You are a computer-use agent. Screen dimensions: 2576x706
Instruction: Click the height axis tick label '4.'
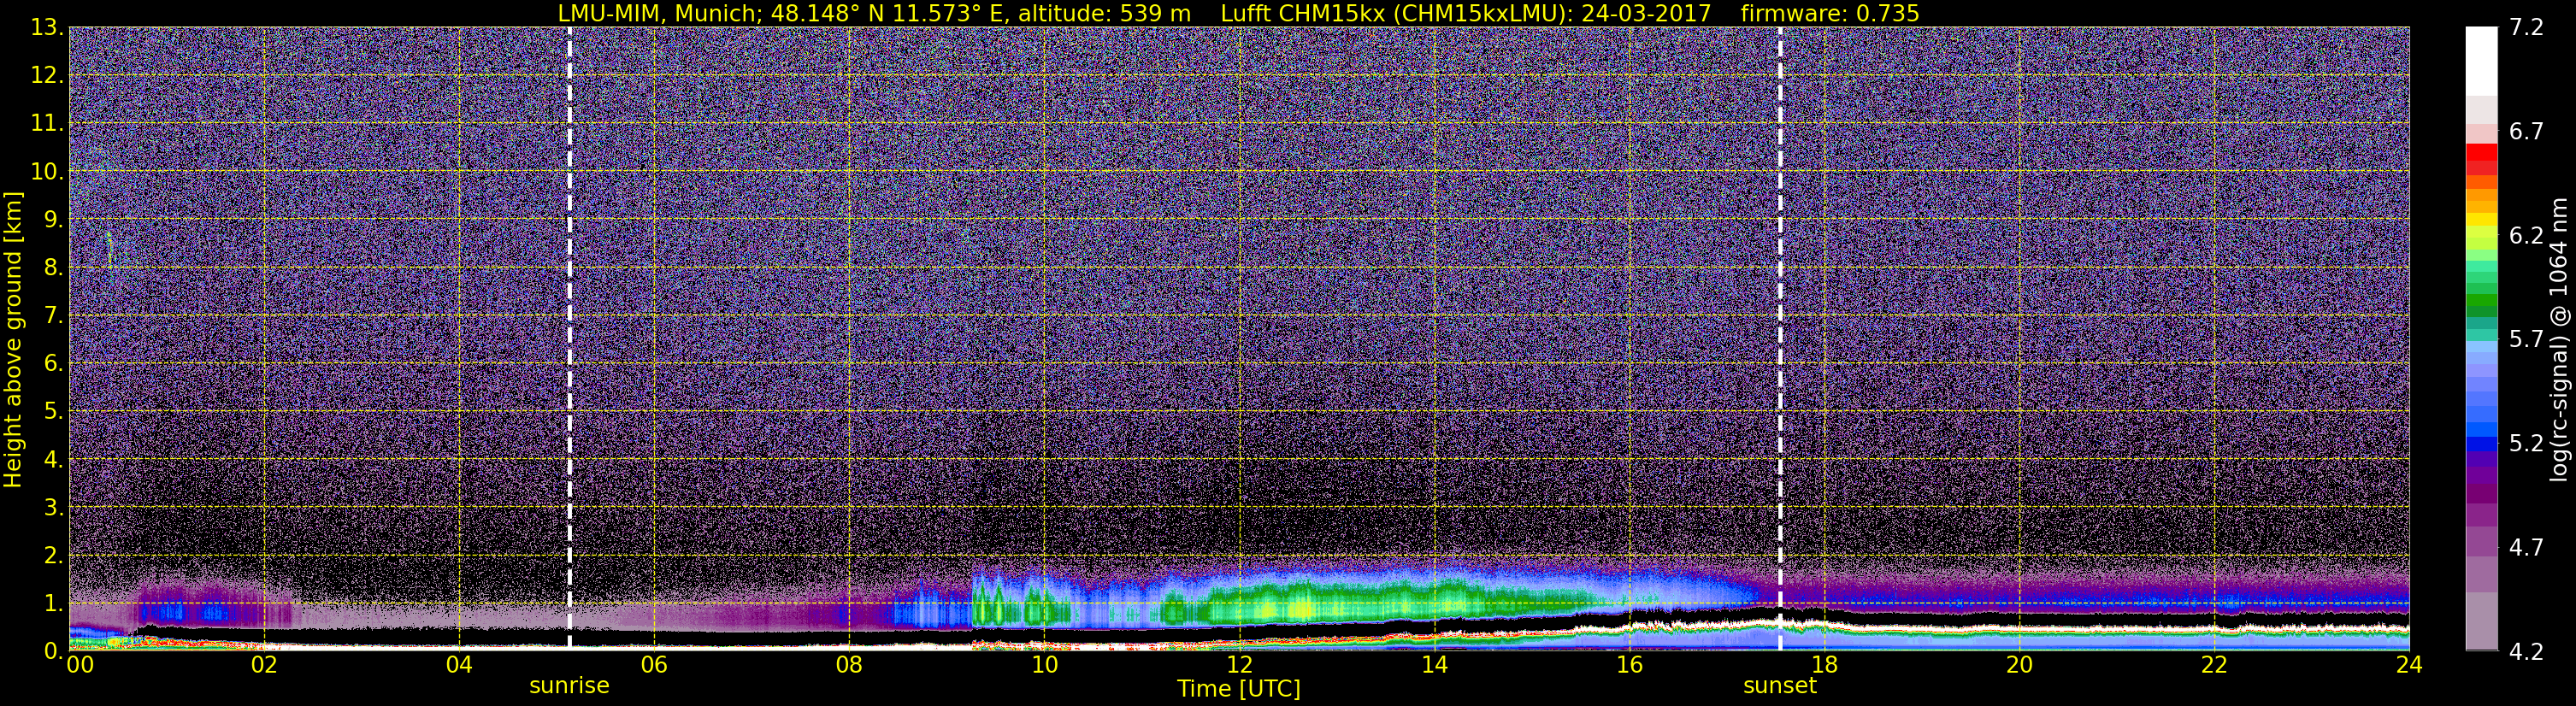point(53,459)
